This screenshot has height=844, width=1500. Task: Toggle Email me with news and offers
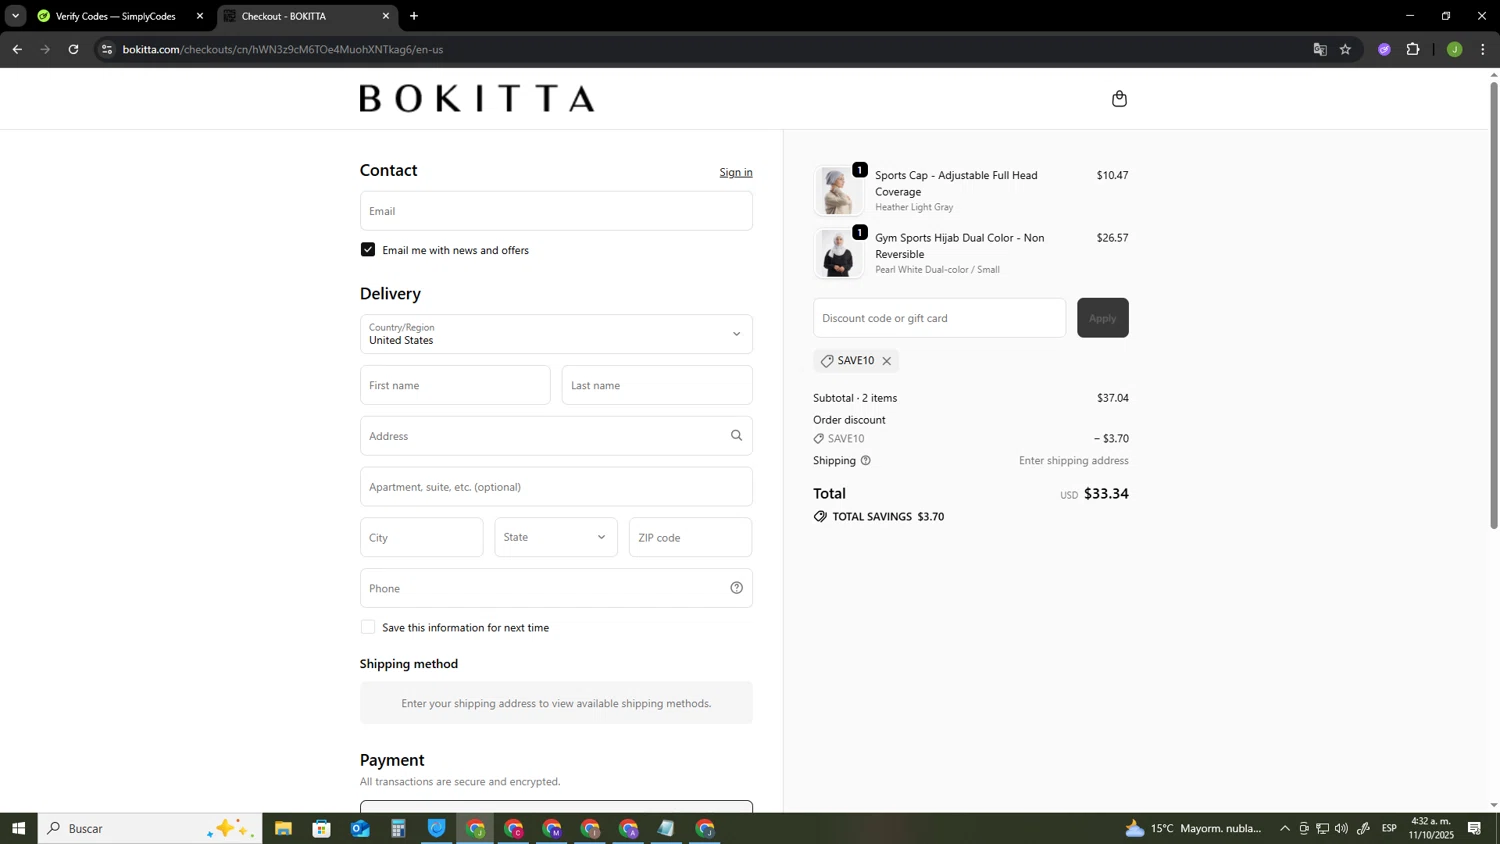tap(368, 250)
